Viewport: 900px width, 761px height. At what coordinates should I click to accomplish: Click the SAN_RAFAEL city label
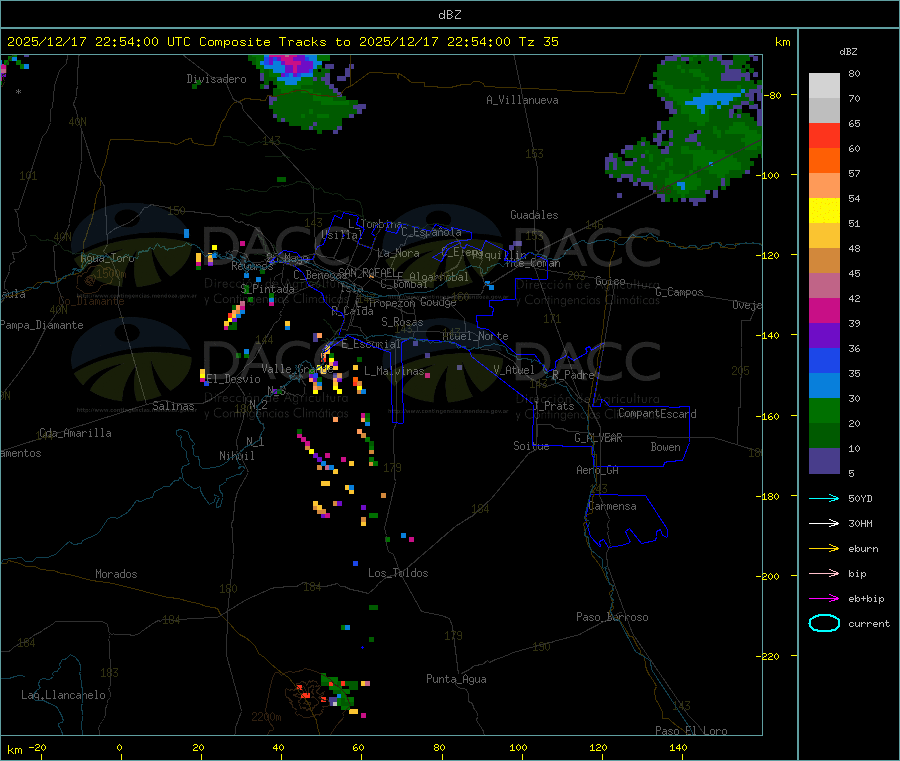(x=368, y=272)
